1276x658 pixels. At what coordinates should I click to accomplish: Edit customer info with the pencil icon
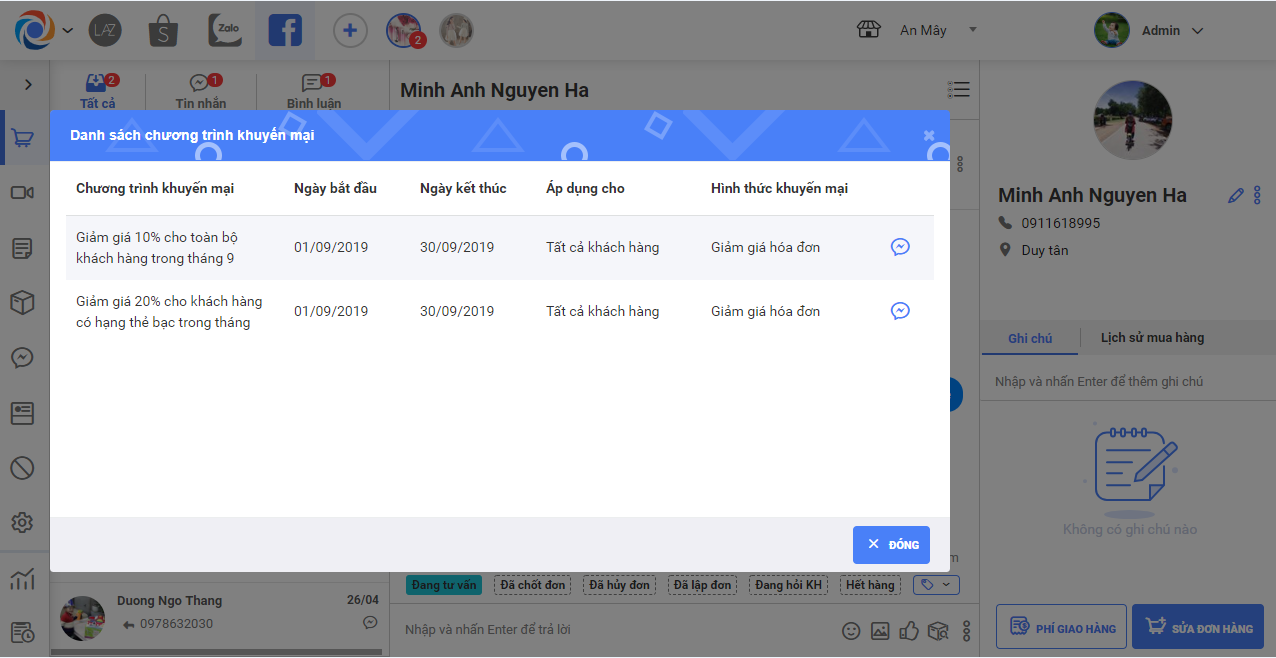tap(1236, 196)
